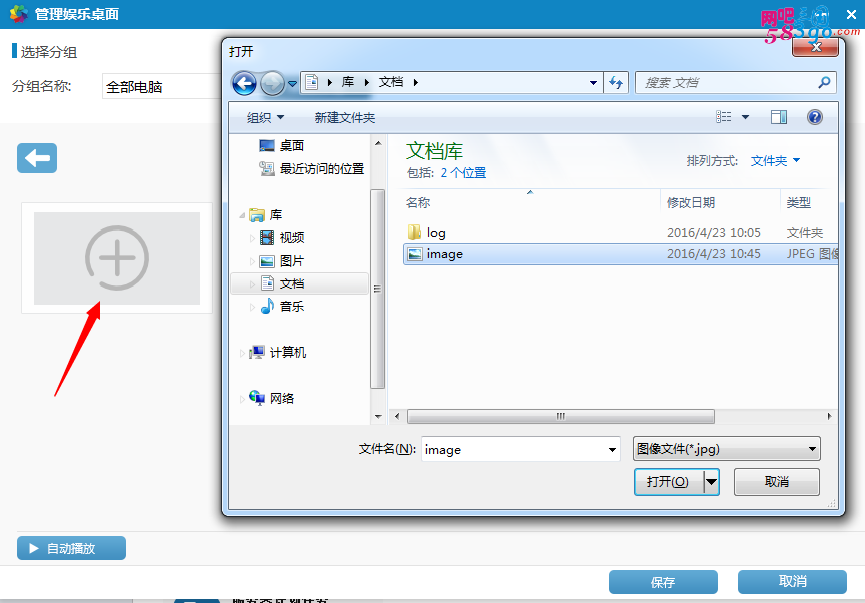Toggle the preview pane icon
This screenshot has height=603, width=865.
coord(779,118)
